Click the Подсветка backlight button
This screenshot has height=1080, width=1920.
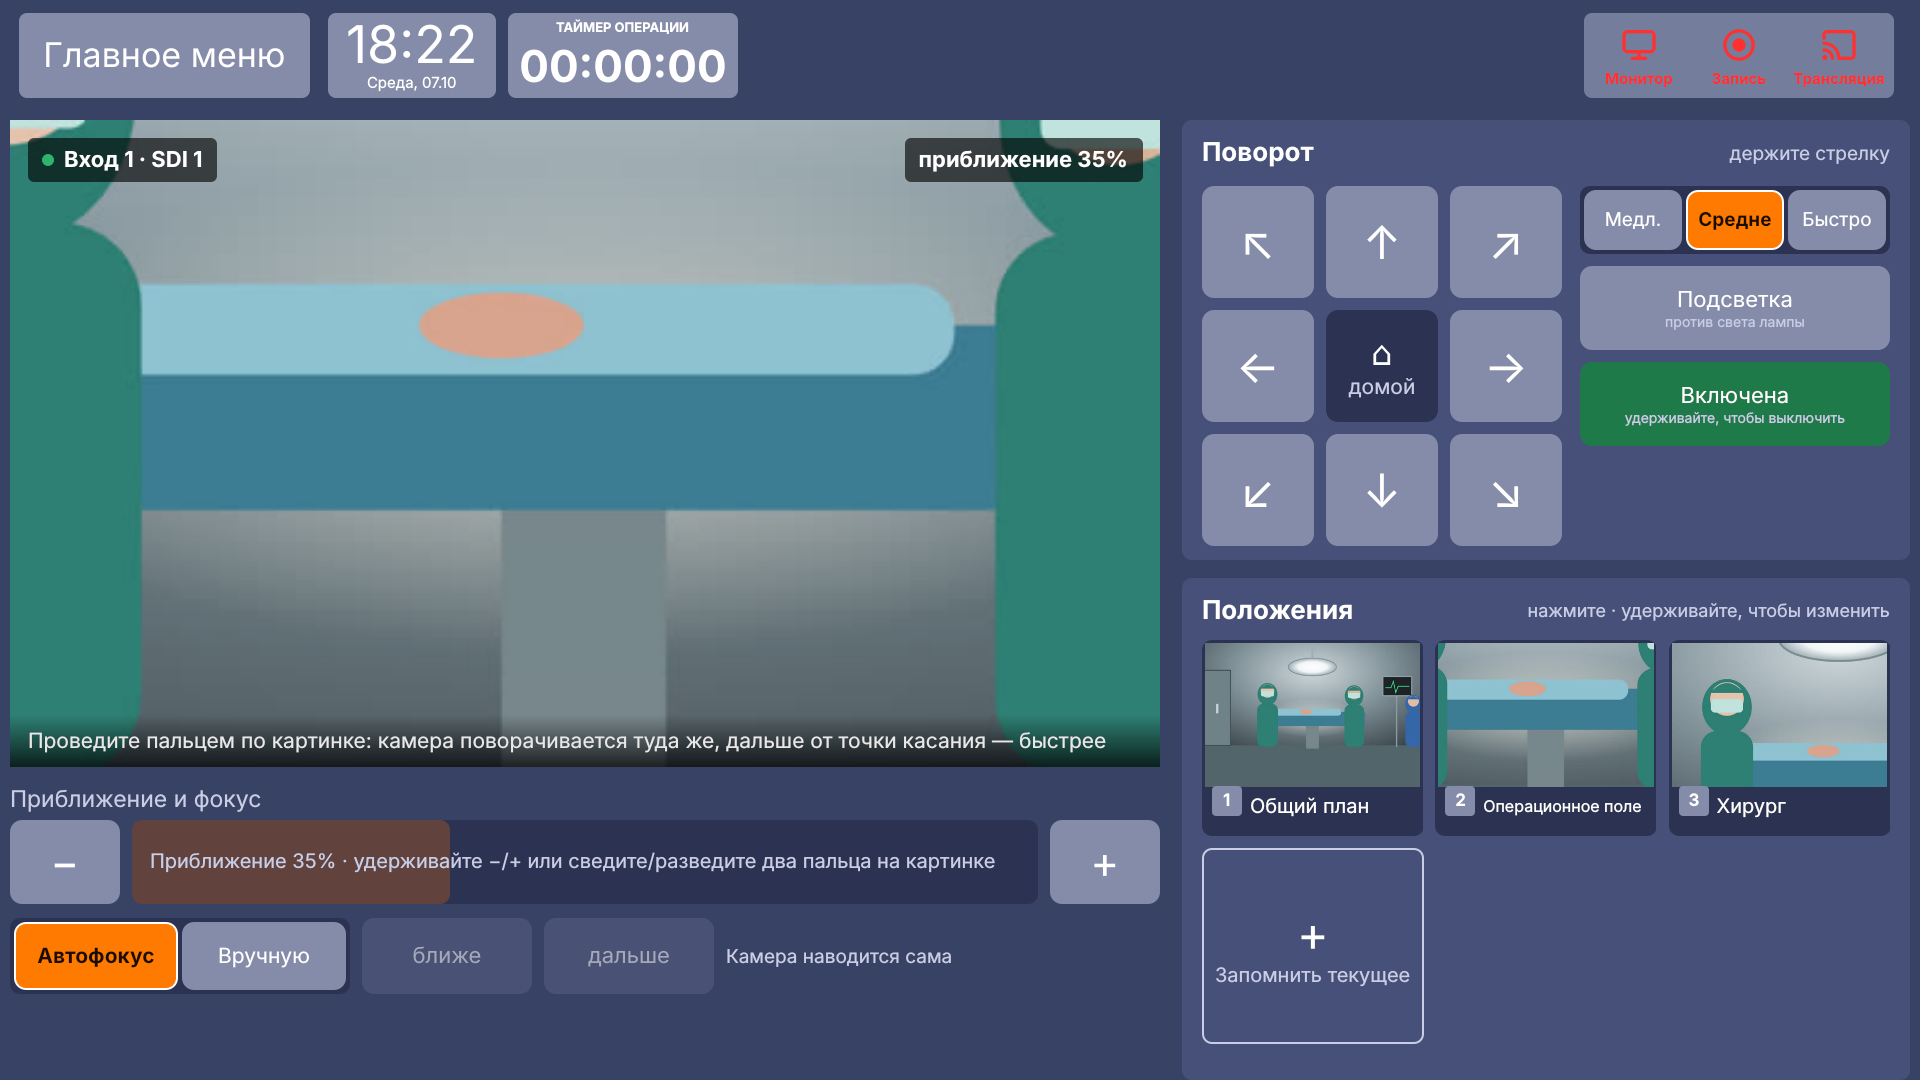pyautogui.click(x=1734, y=308)
